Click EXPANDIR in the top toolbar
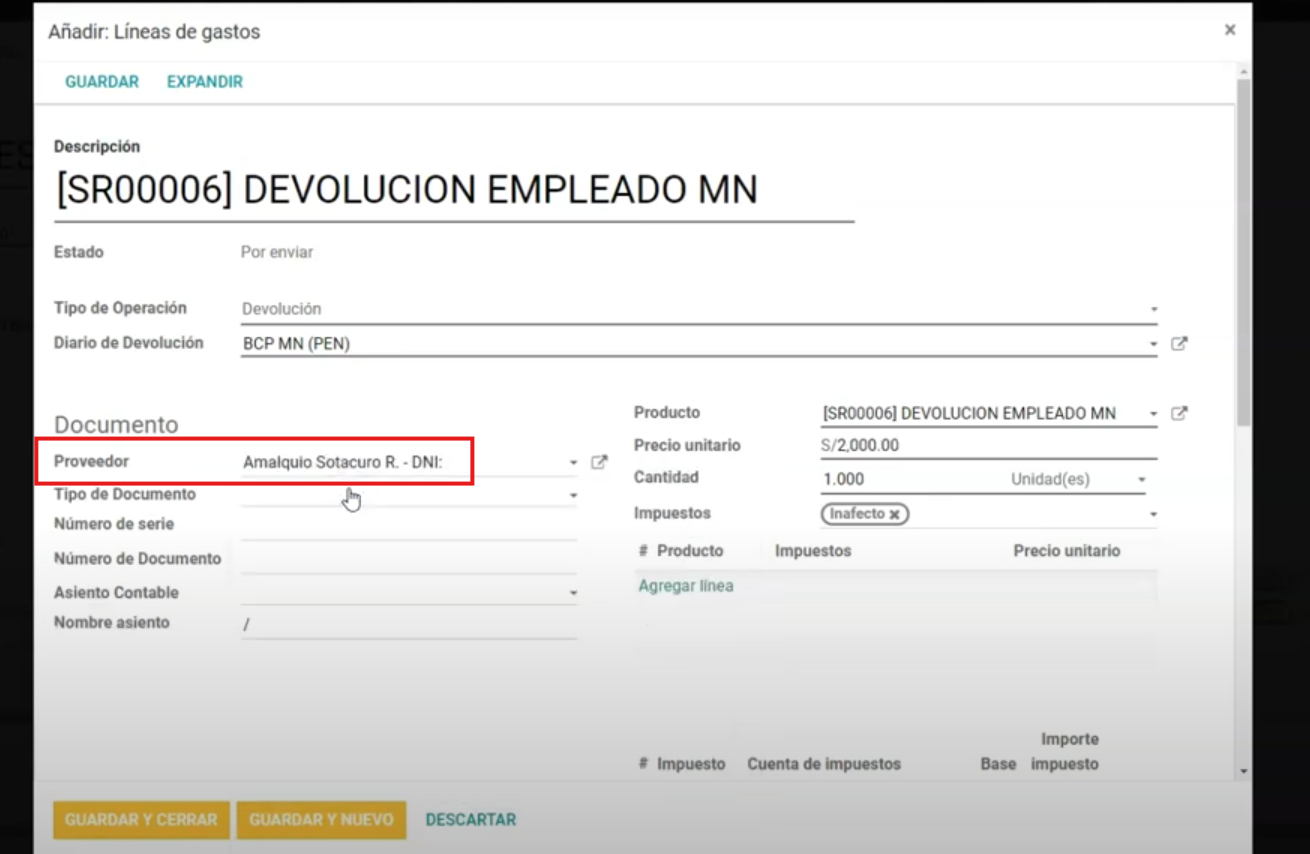1310x854 pixels. point(205,82)
